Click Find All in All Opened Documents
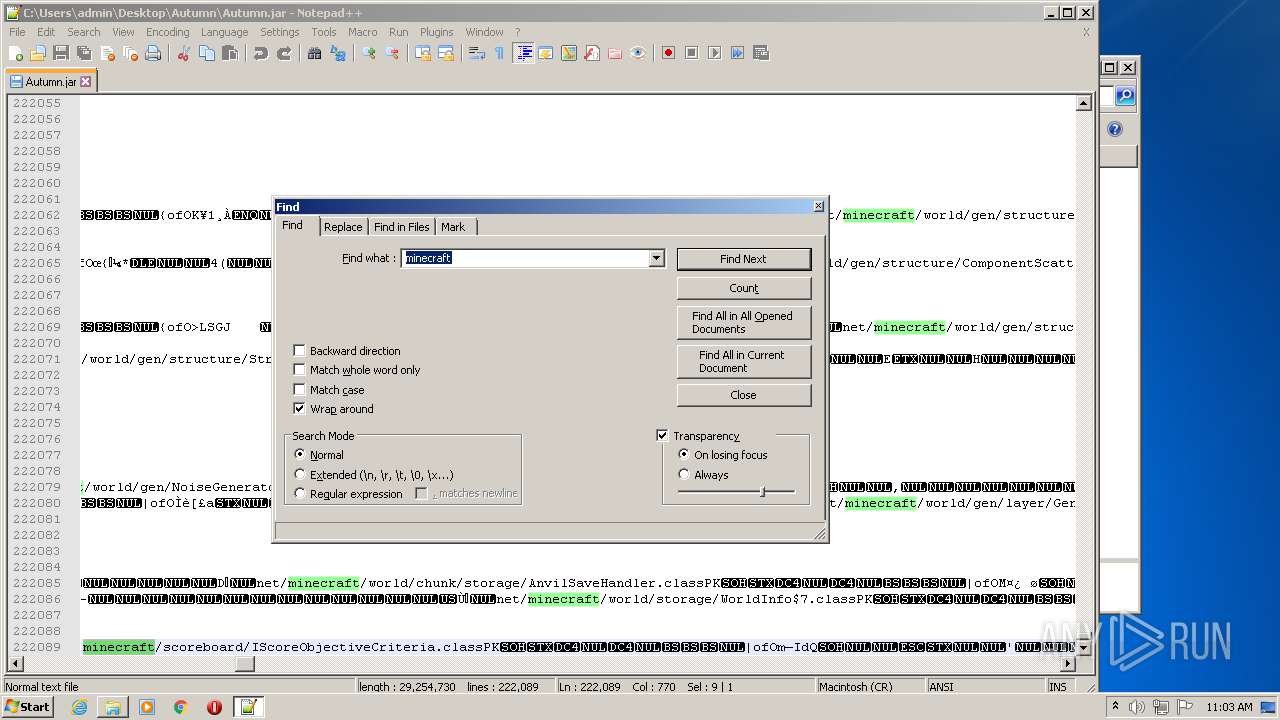This screenshot has height=720, width=1280. click(x=743, y=322)
